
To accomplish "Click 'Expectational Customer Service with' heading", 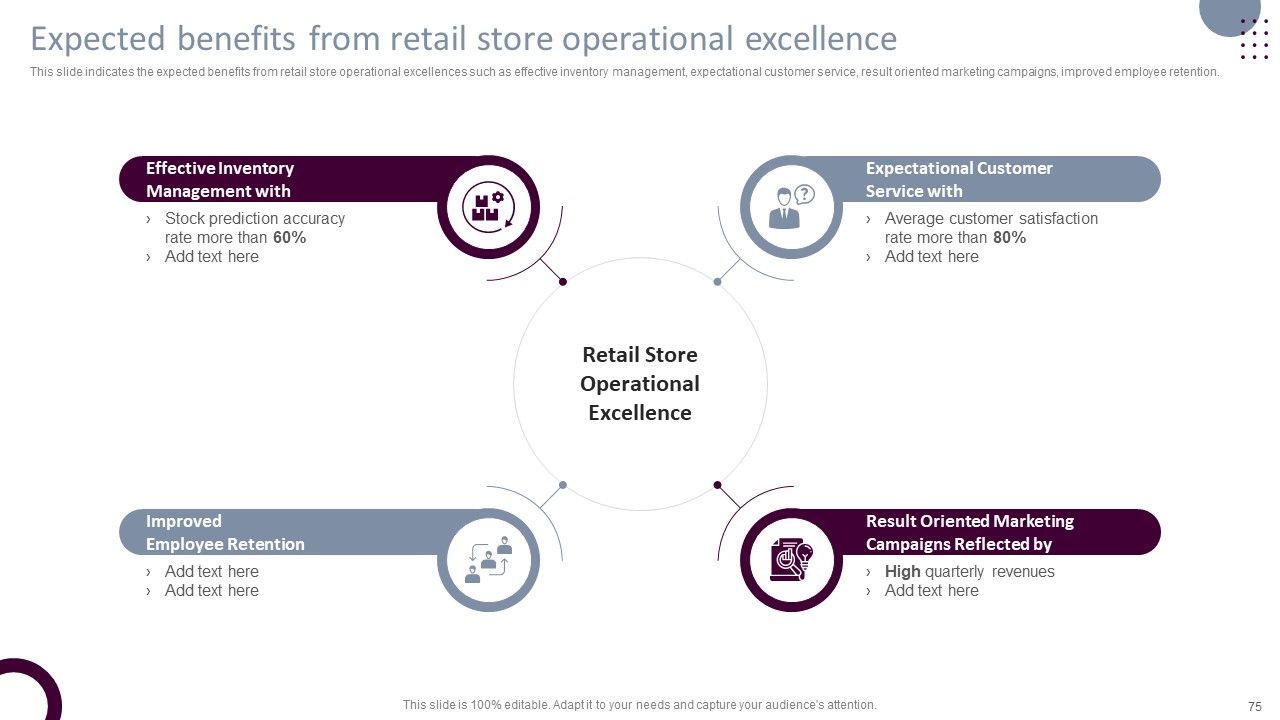I will pos(959,180).
